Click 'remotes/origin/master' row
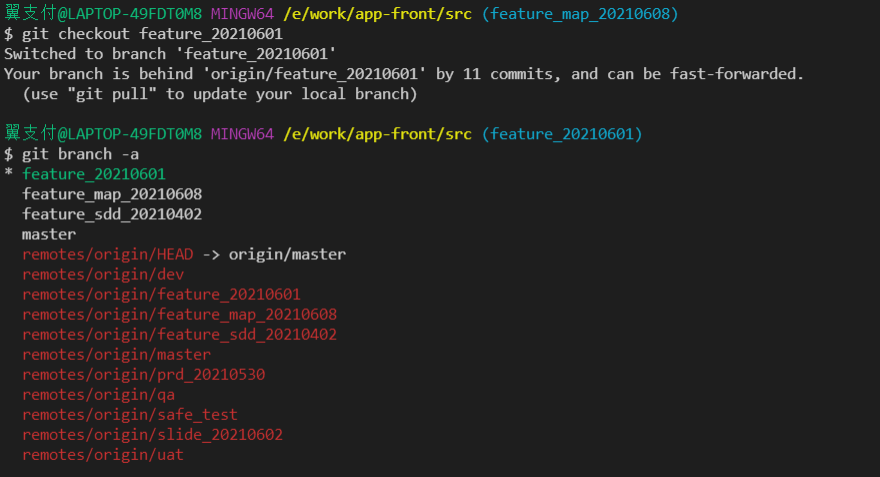The image size is (880, 477). [x=116, y=355]
